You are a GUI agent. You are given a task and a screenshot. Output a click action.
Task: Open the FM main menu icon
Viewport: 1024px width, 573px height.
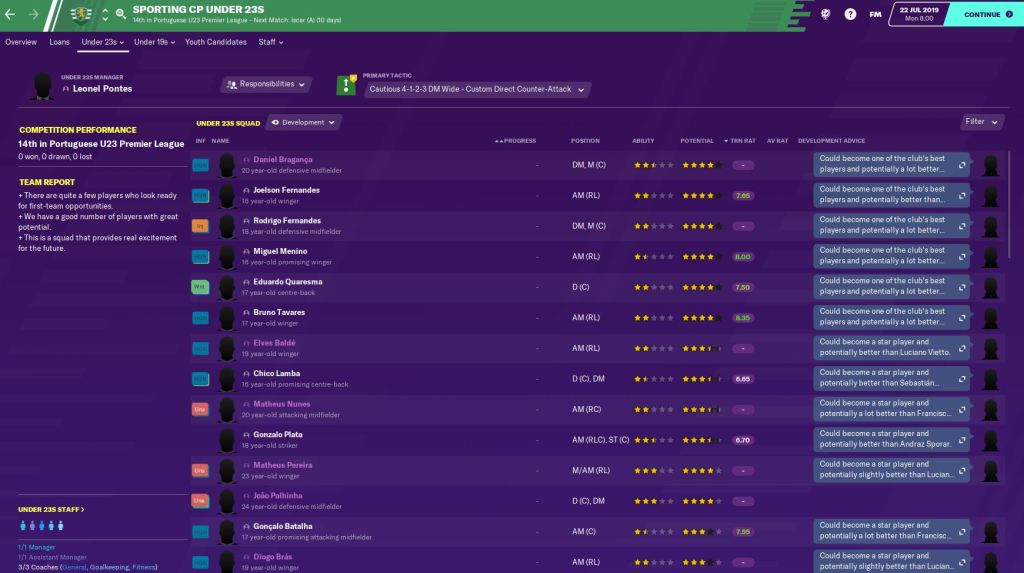(x=875, y=14)
